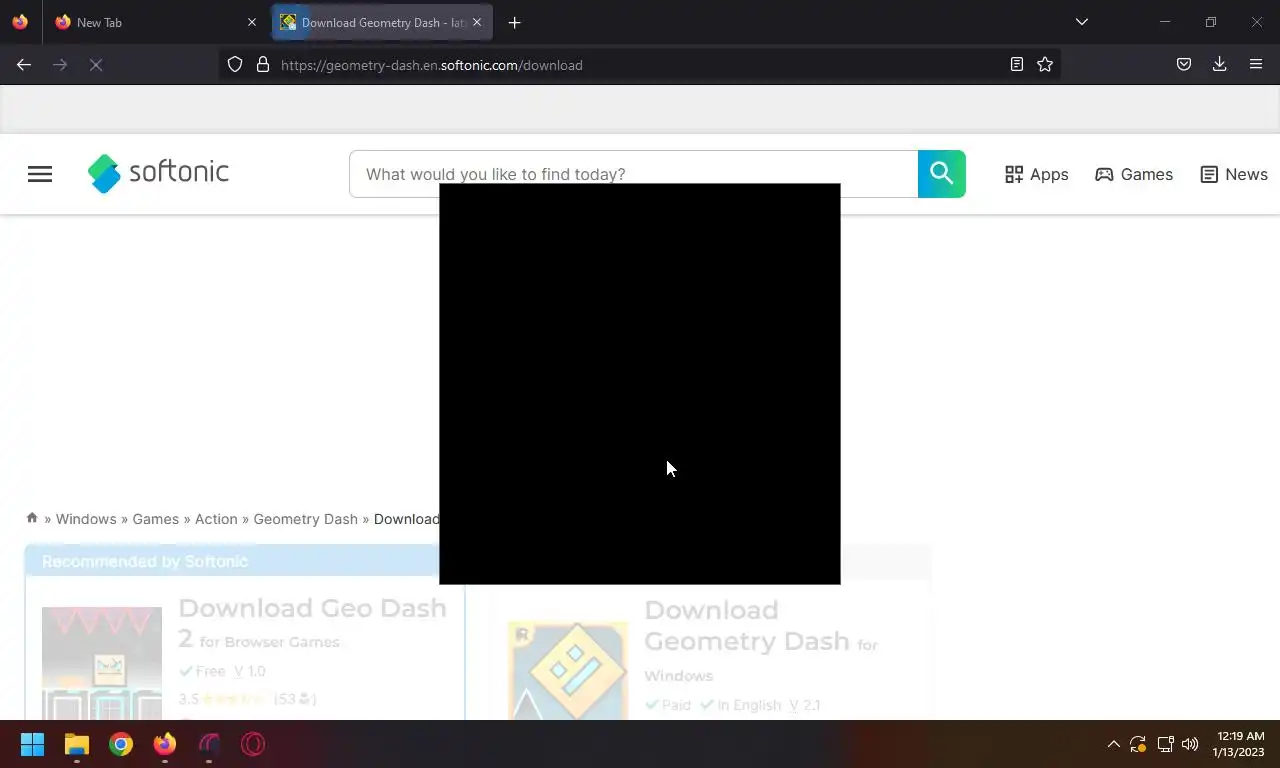Open a new browser tab
1280x768 pixels.
[x=514, y=22]
